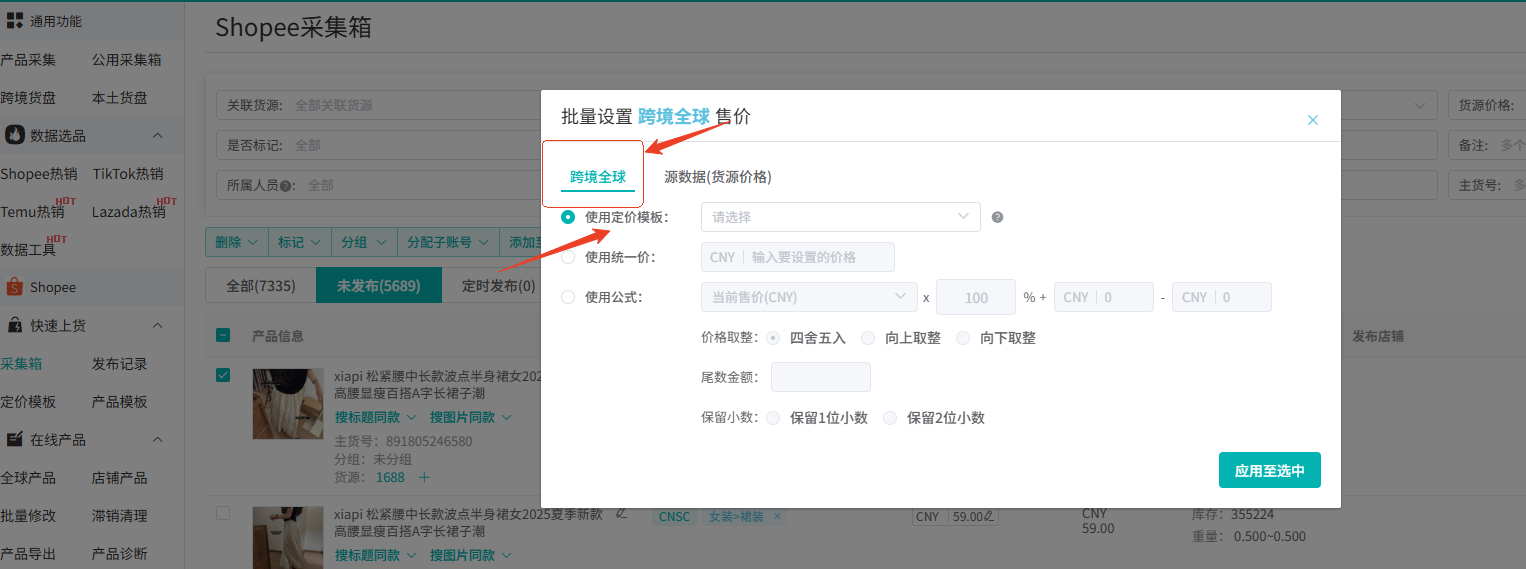Screen dimensions: 1526x569
Task: Click the 应用至选中 button
Action: point(1270,470)
